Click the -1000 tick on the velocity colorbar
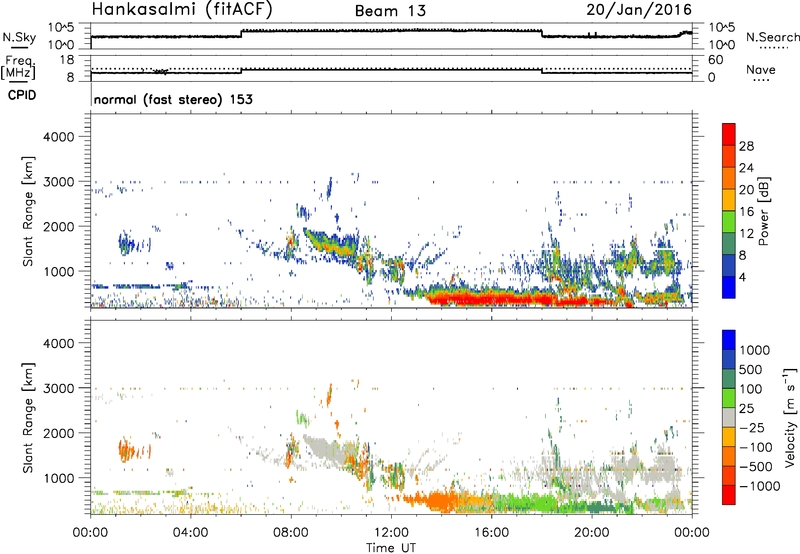This screenshot has width=800, height=554. pos(759,486)
